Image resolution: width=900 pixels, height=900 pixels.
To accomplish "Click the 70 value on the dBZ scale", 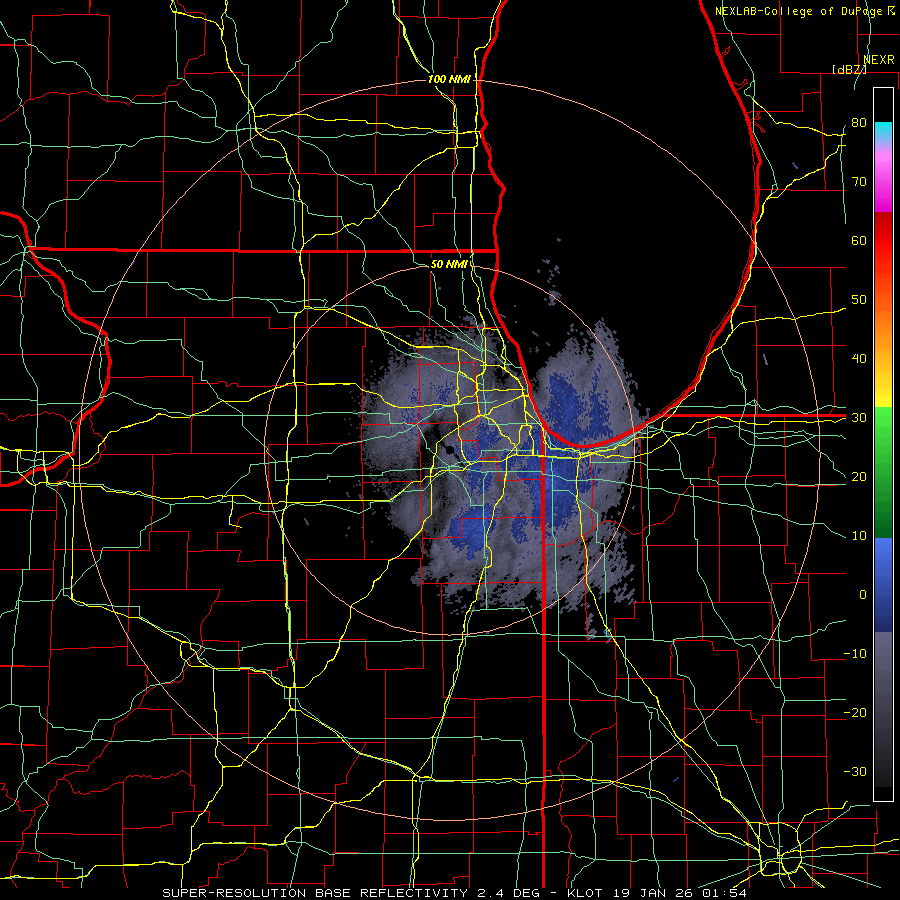I will (x=859, y=182).
